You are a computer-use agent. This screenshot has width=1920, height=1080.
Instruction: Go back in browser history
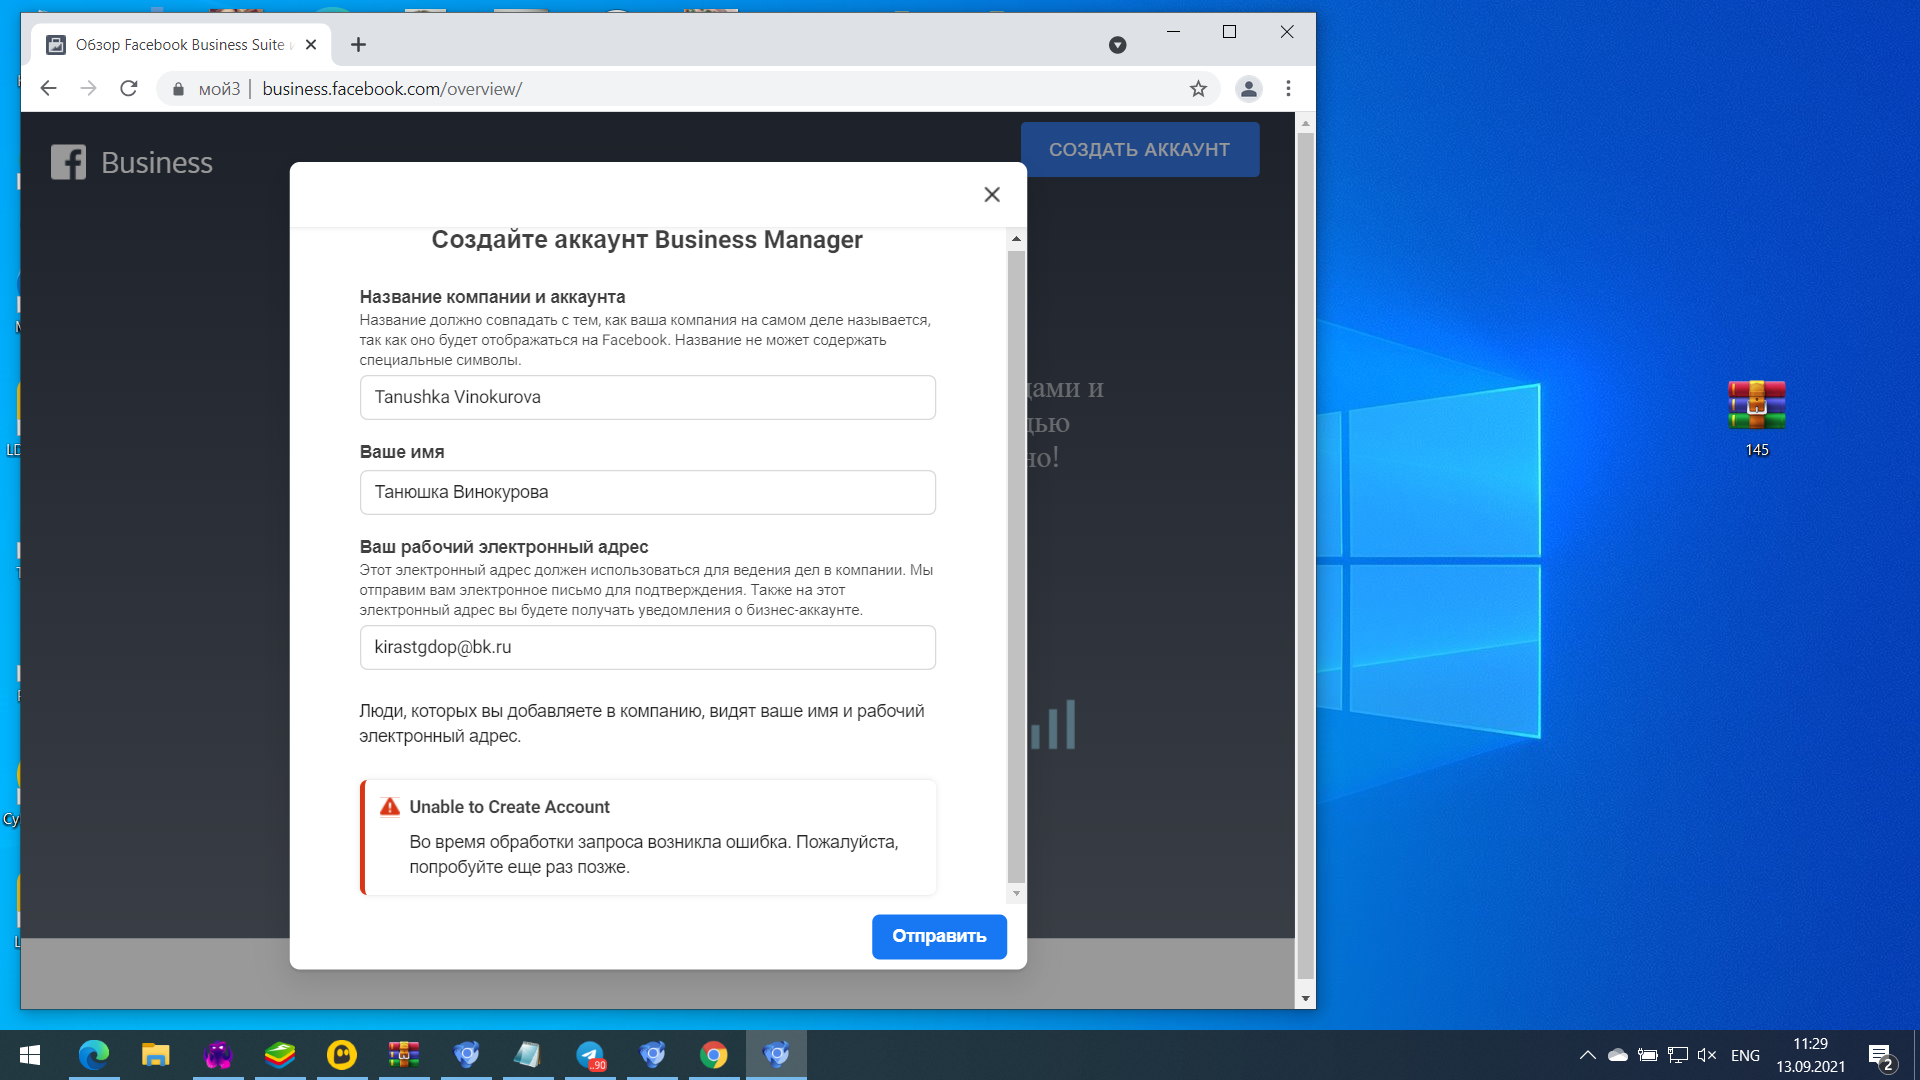click(x=48, y=88)
